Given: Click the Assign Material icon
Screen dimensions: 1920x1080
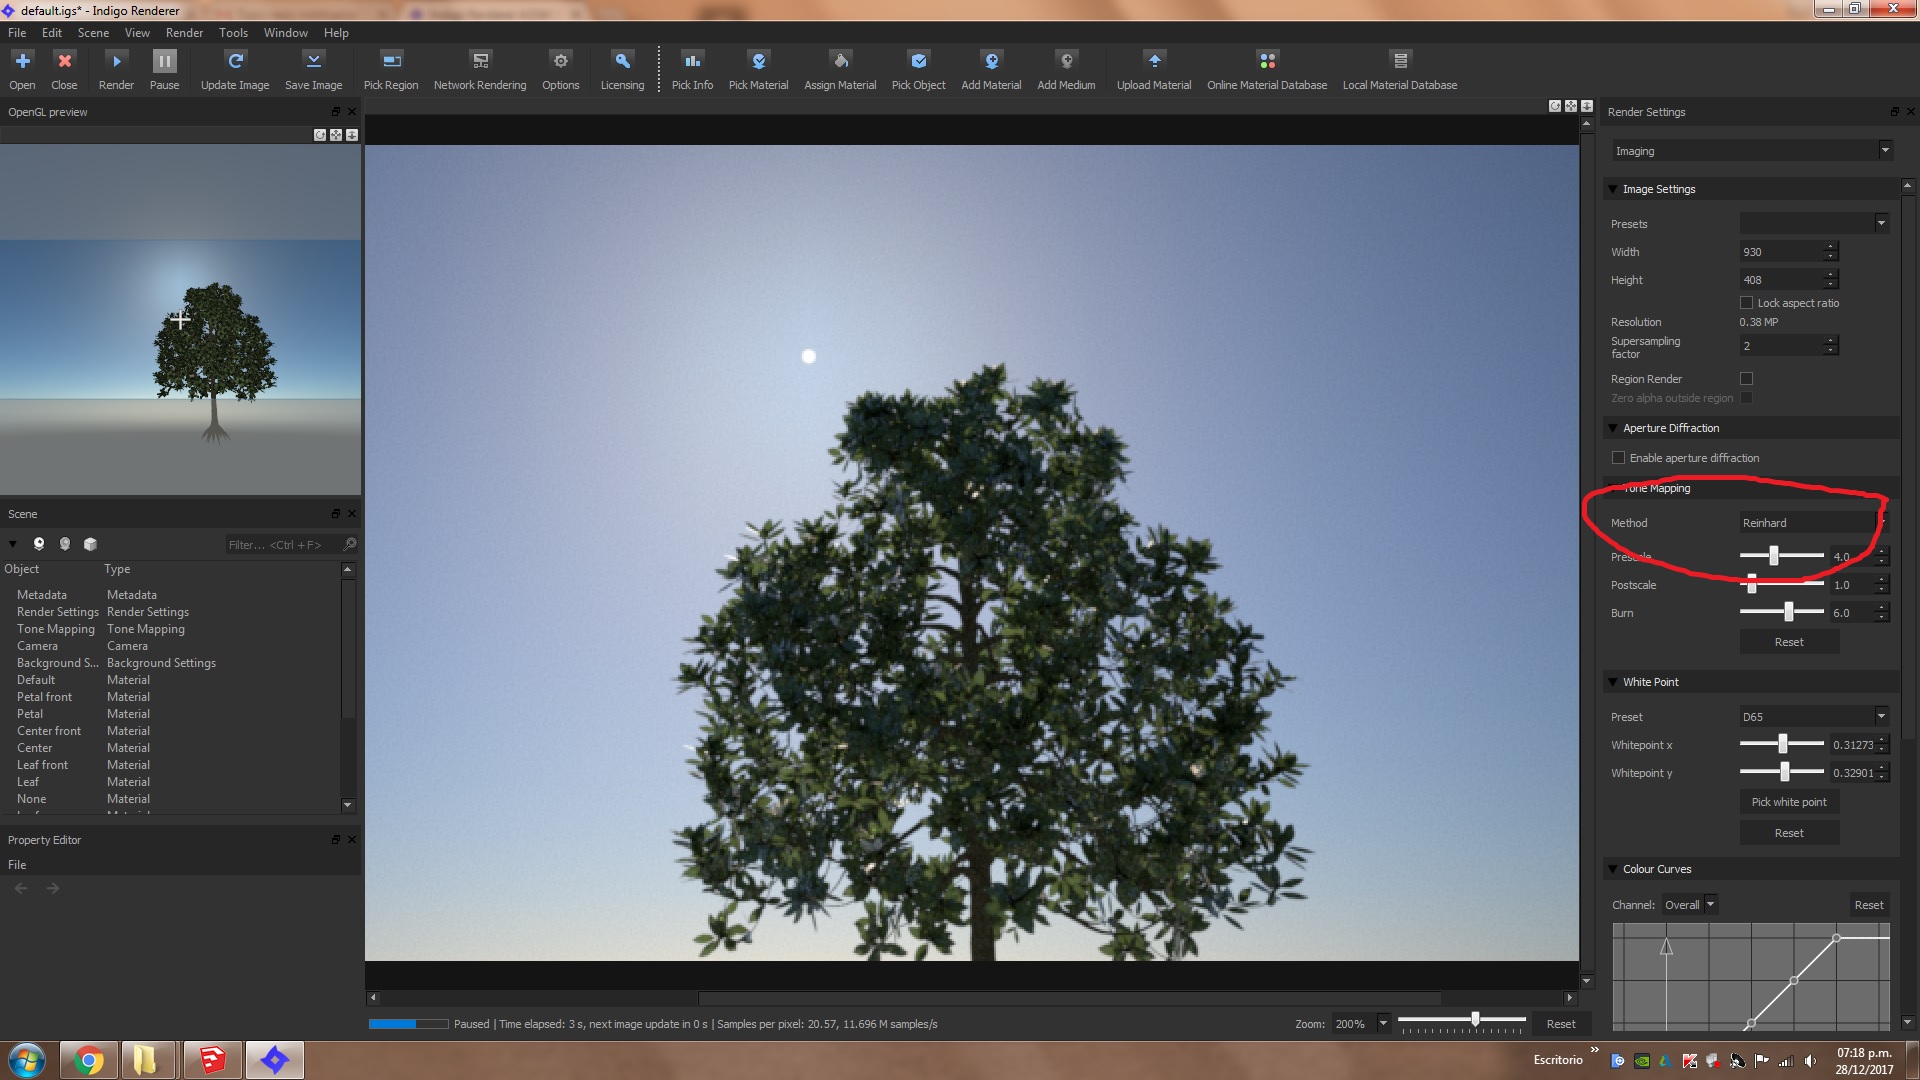Looking at the screenshot, I should (840, 62).
